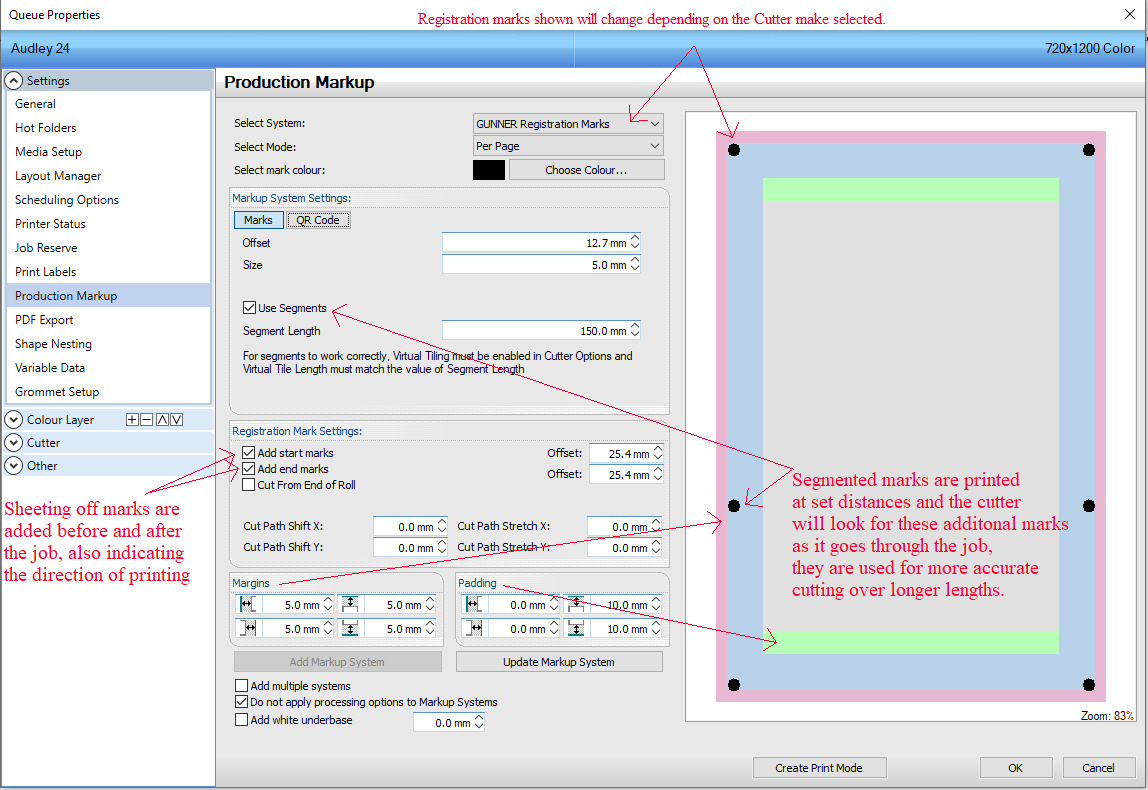Open PDF Export settings

coord(108,319)
